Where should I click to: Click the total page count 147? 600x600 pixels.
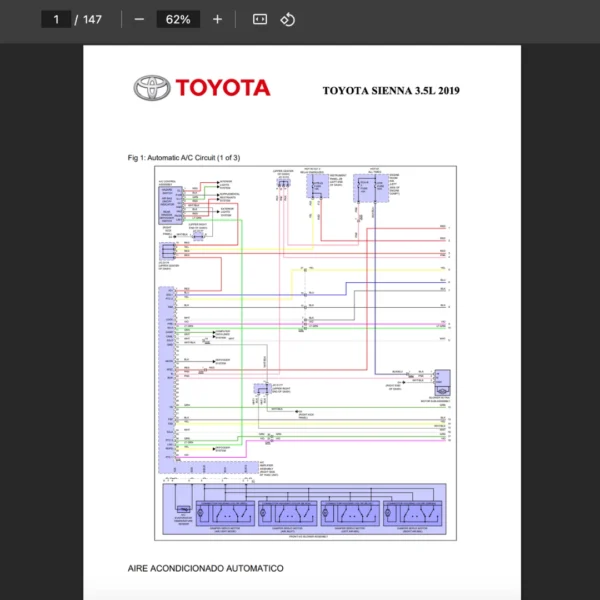click(x=92, y=19)
